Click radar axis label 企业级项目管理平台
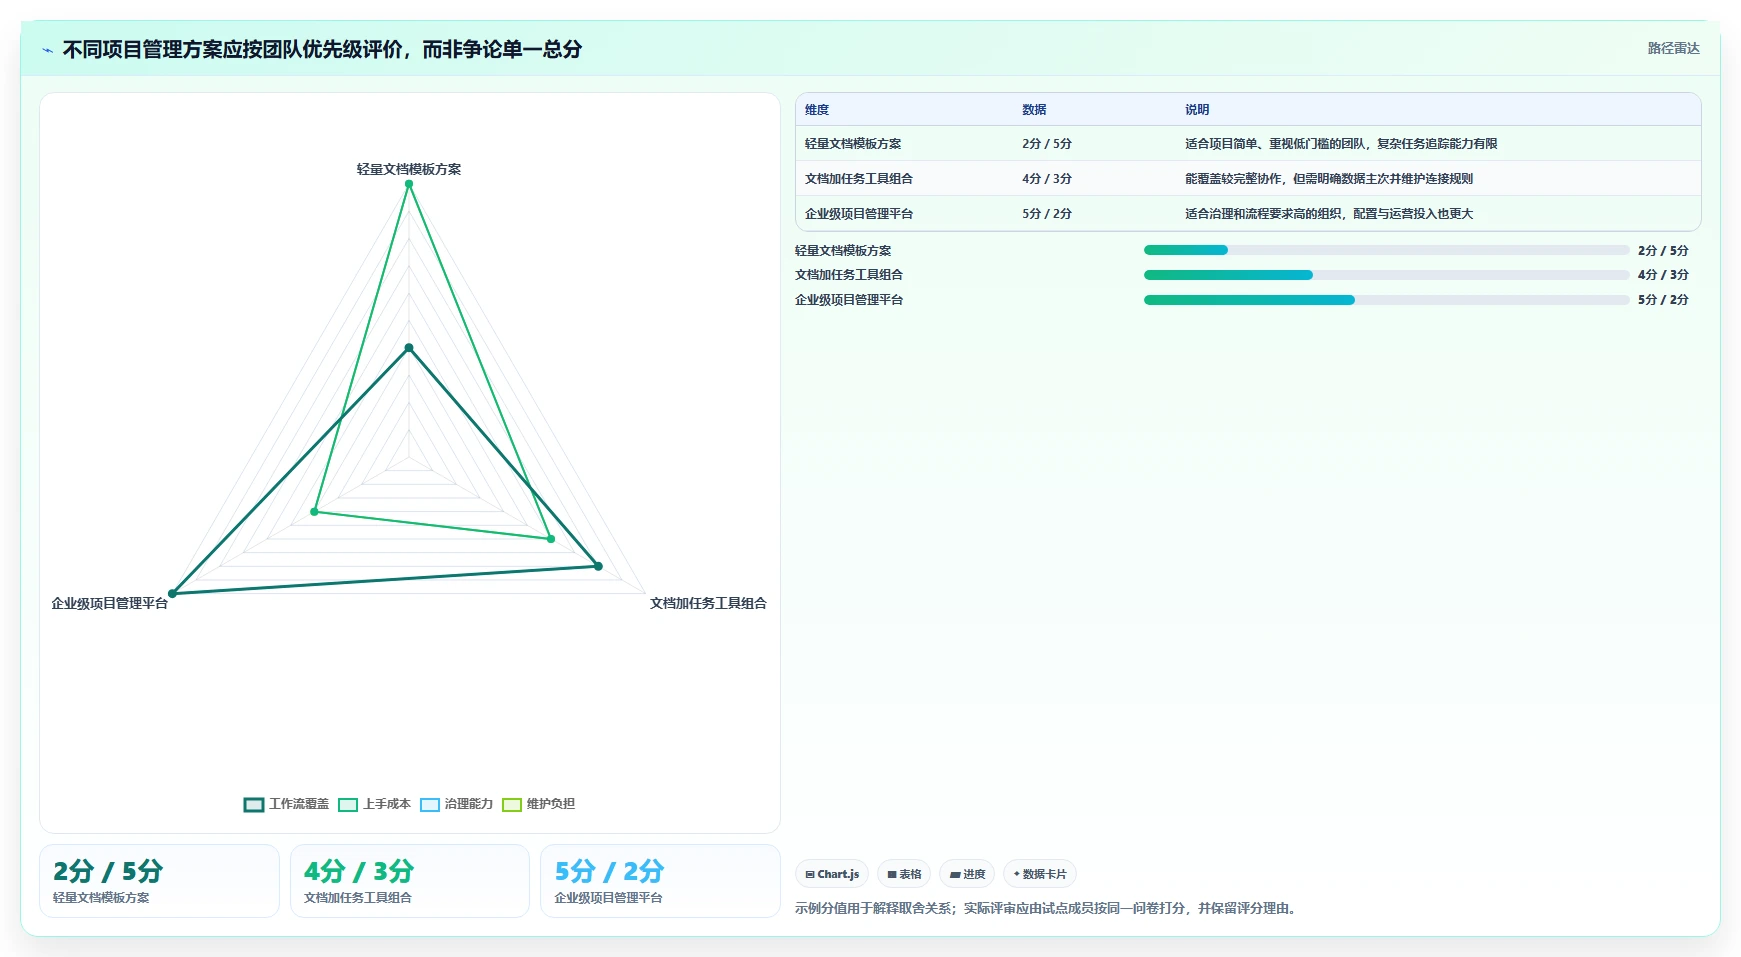1741x957 pixels. [x=110, y=603]
